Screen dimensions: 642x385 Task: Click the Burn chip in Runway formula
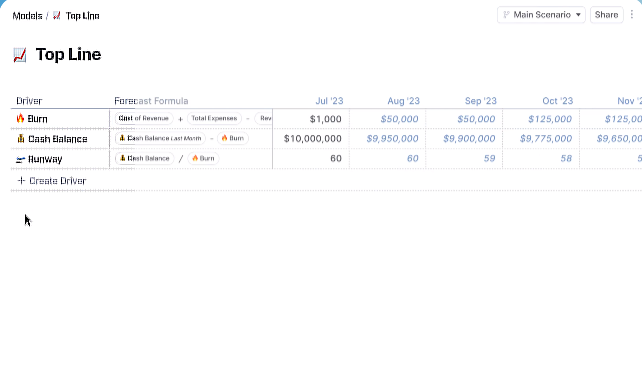(x=203, y=158)
